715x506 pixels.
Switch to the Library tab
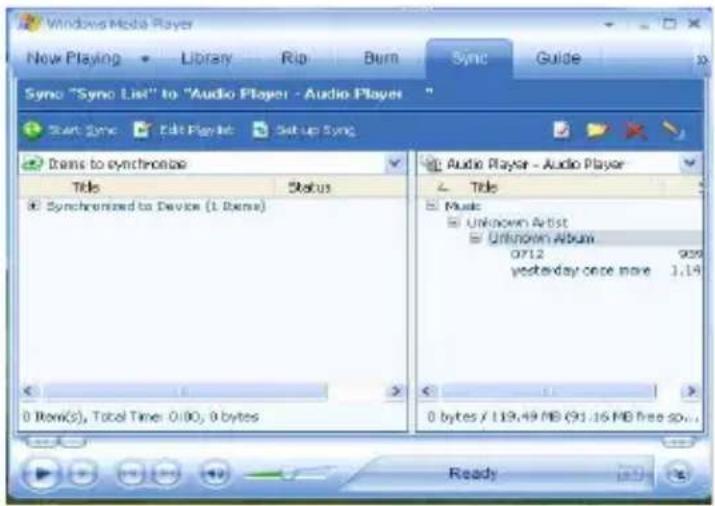click(207, 58)
